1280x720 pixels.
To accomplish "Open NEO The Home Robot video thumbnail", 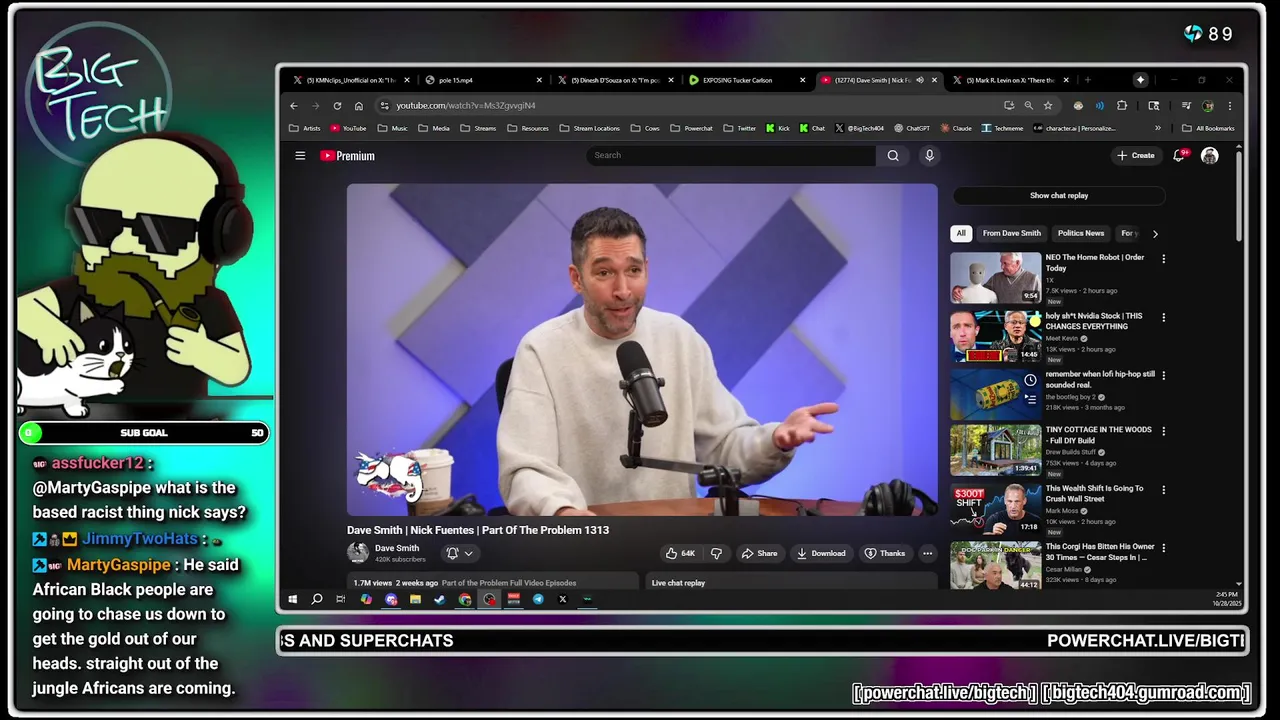I will click(x=995, y=277).
